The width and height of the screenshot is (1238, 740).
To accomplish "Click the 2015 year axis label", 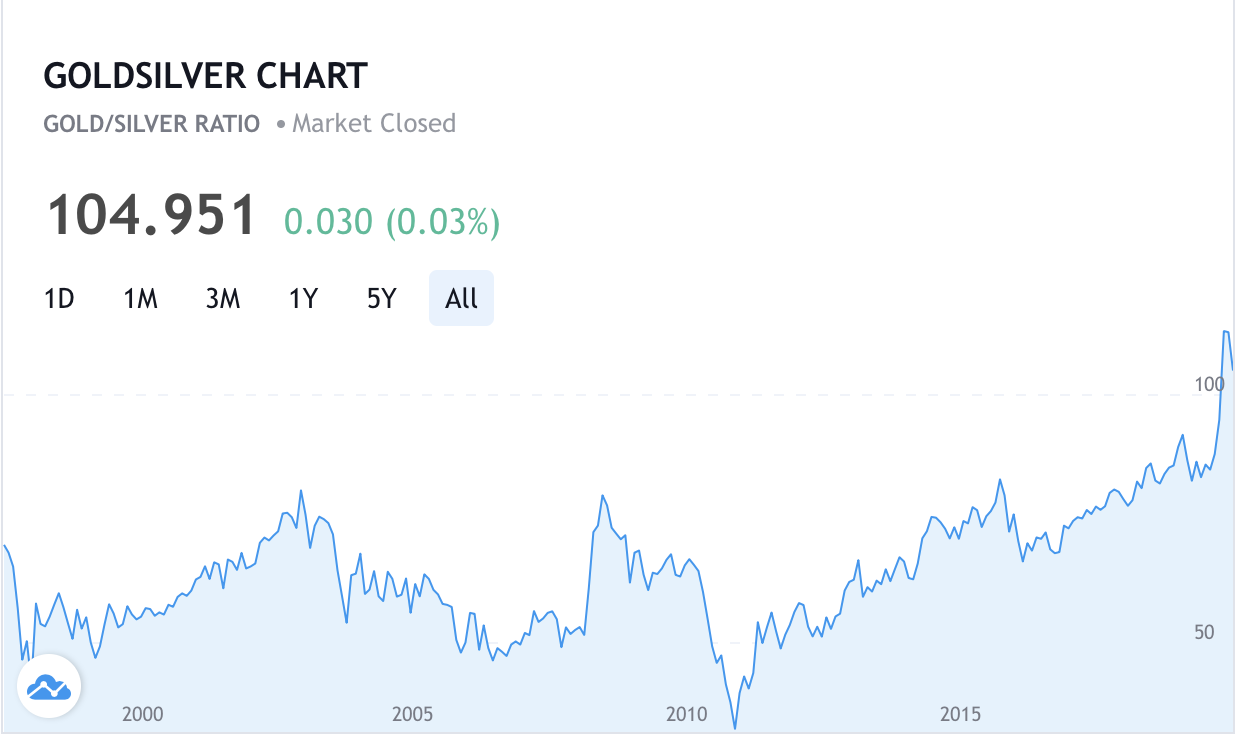I will (960, 714).
